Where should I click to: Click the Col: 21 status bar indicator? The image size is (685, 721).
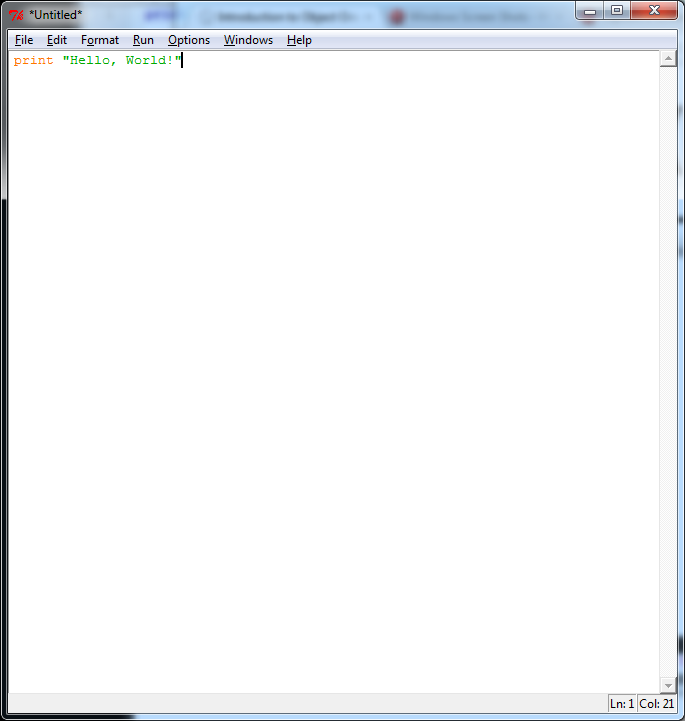click(x=656, y=704)
